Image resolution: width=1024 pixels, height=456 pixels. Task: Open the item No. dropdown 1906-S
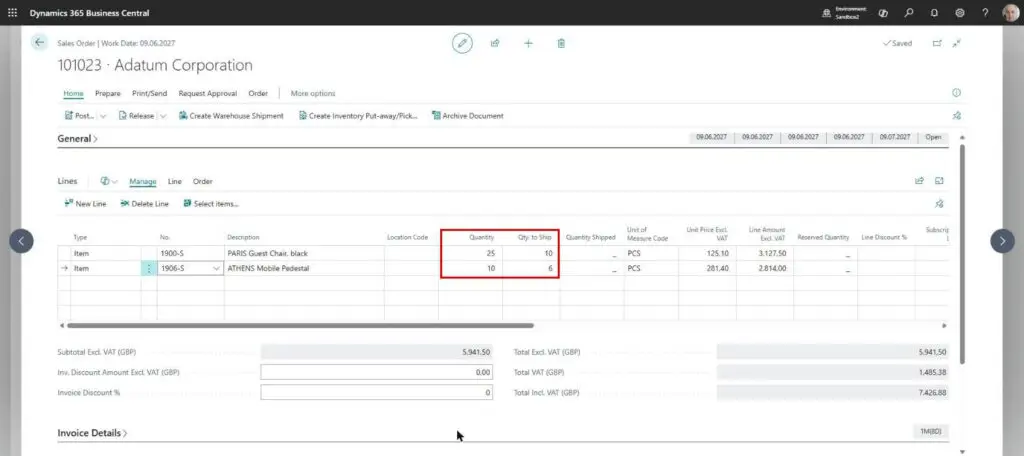point(216,269)
